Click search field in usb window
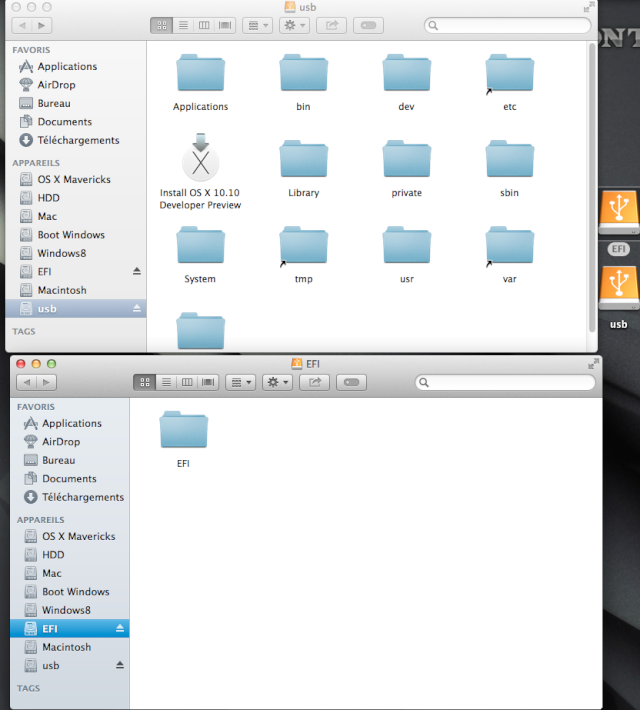The width and height of the screenshot is (640, 710). 508,25
